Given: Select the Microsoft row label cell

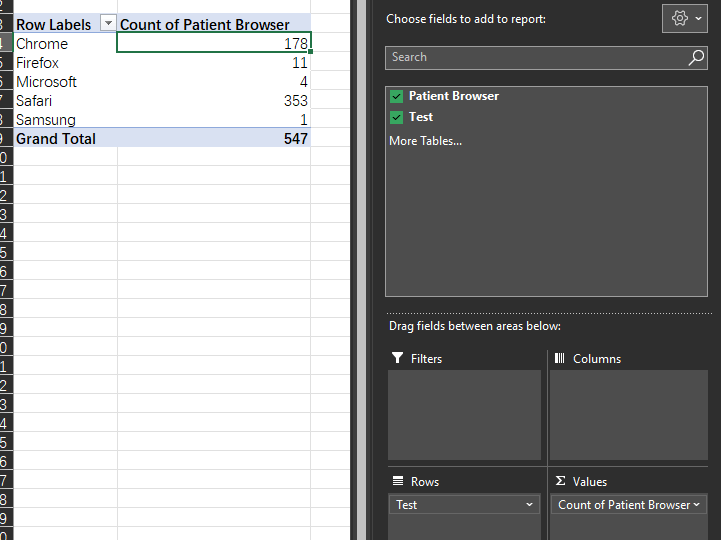Looking at the screenshot, I should click(65, 81).
